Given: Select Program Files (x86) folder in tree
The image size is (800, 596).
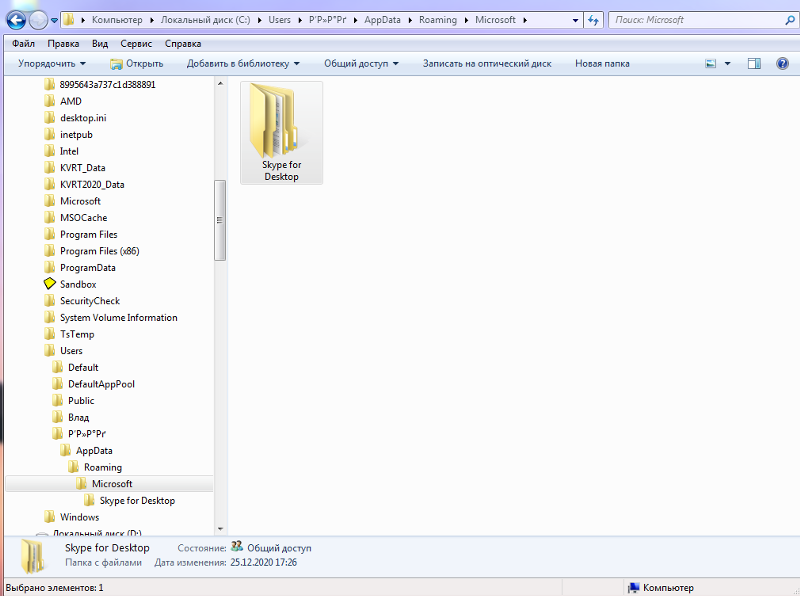Looking at the screenshot, I should pos(99,251).
